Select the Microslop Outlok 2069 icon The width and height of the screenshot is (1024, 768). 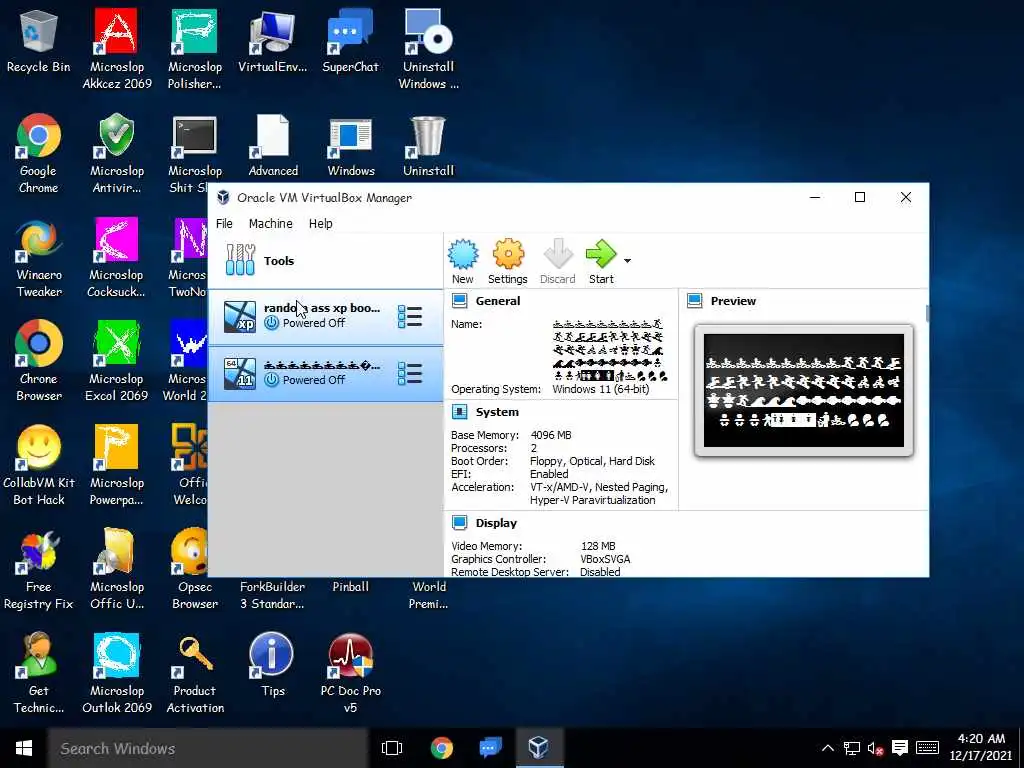(117, 673)
